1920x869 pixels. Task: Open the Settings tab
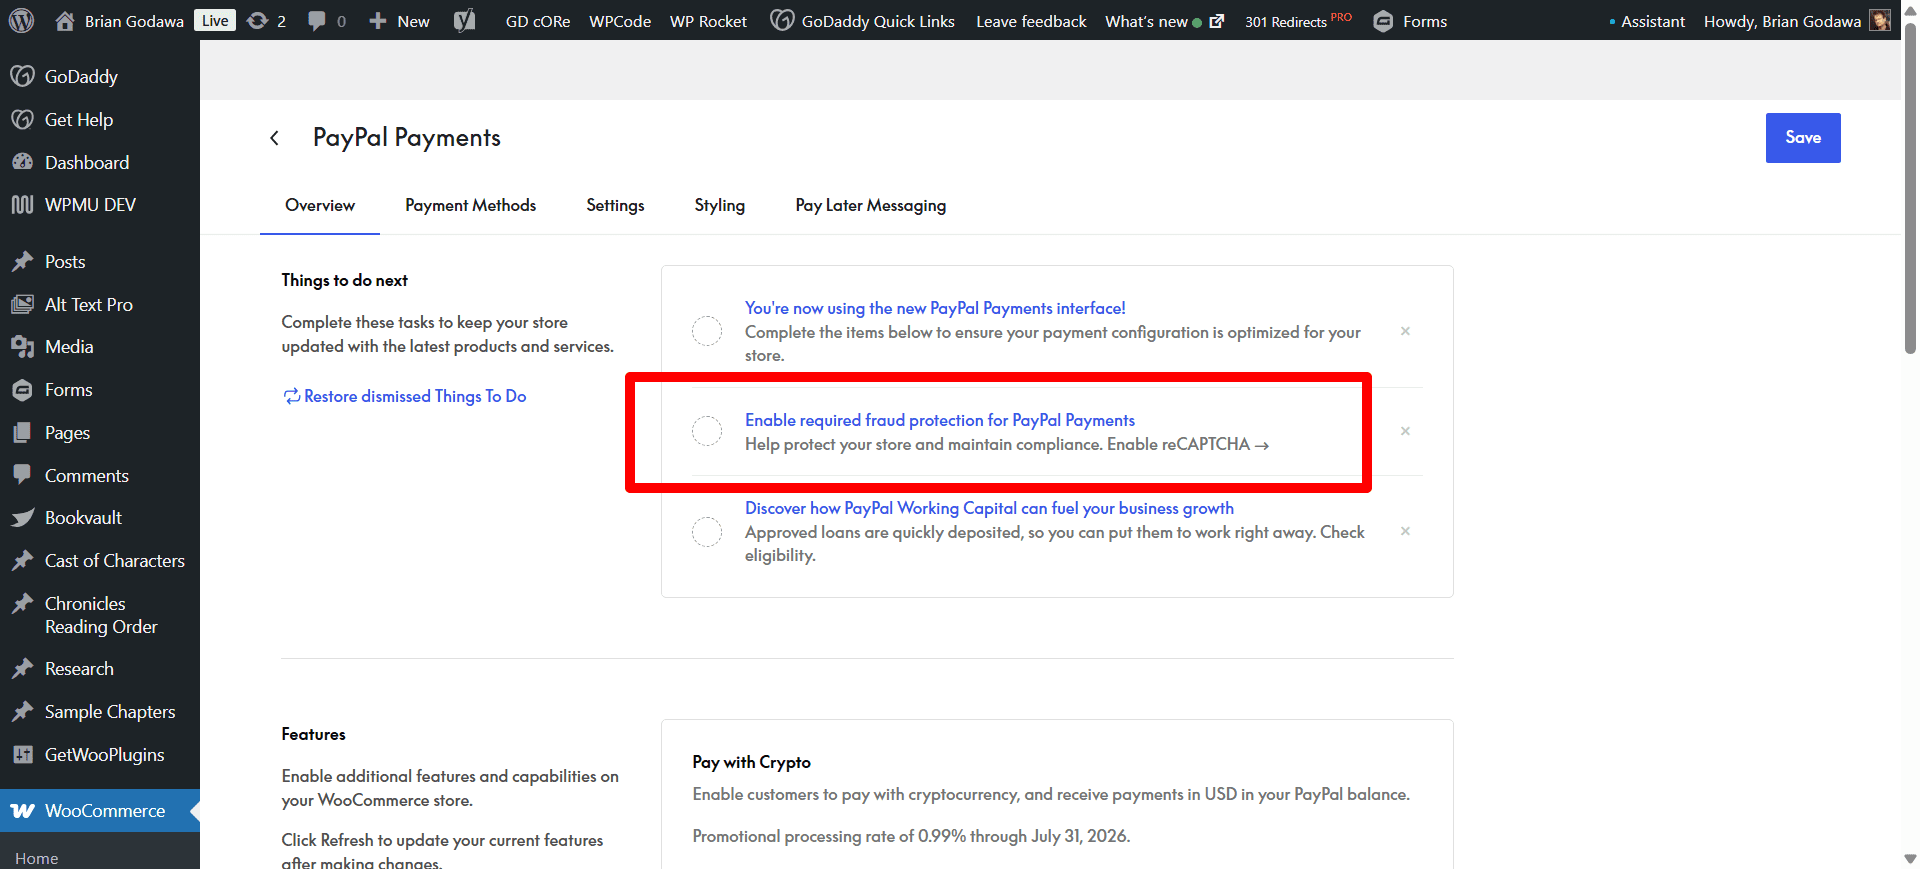pos(615,206)
